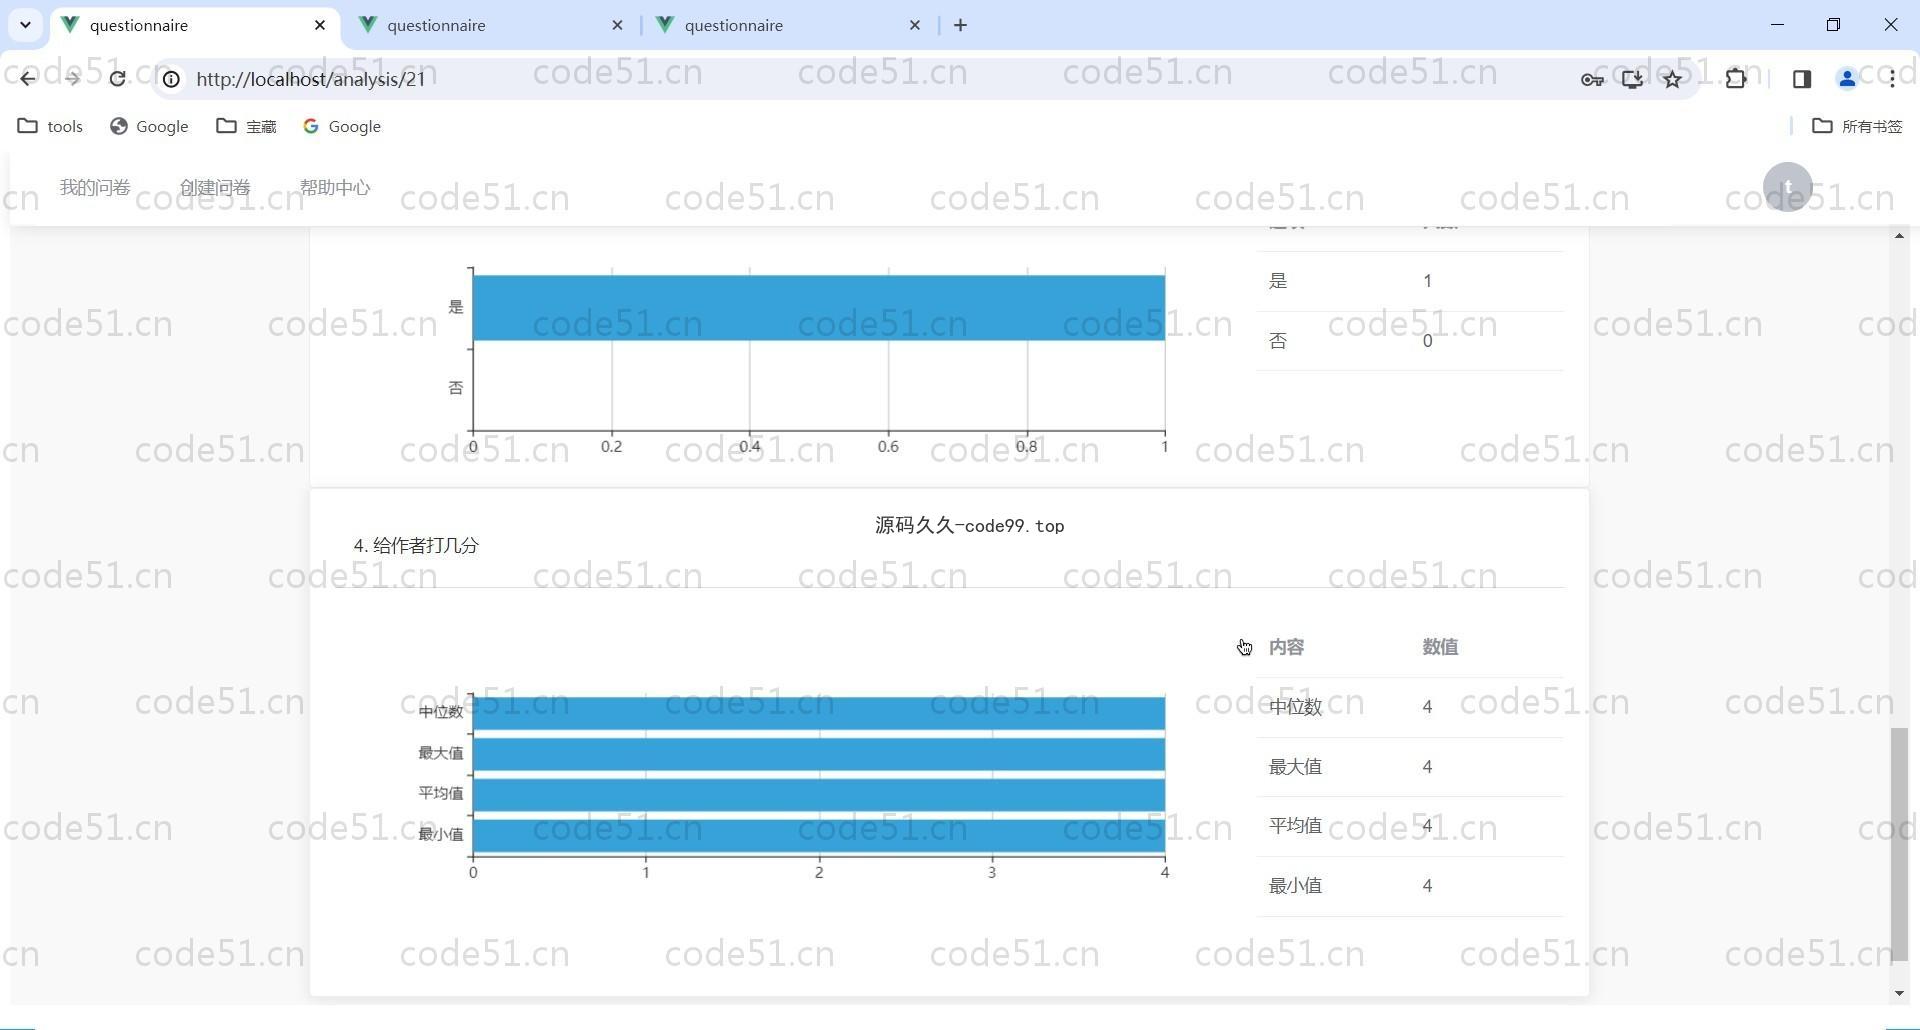
Task: Click the 最大值 bar in the chart
Action: point(819,754)
